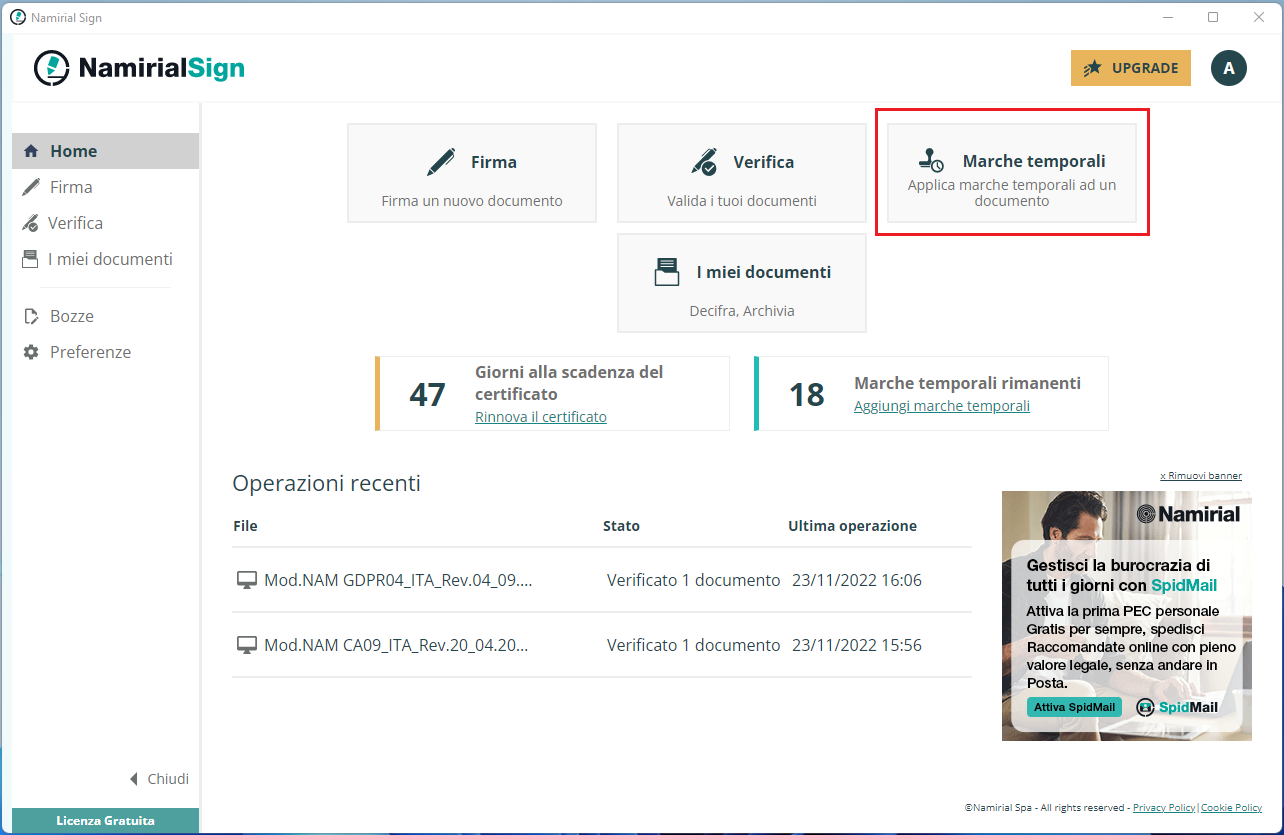Click the SpidMail advertisement banner image
The width and height of the screenshot is (1284, 835).
point(1127,615)
